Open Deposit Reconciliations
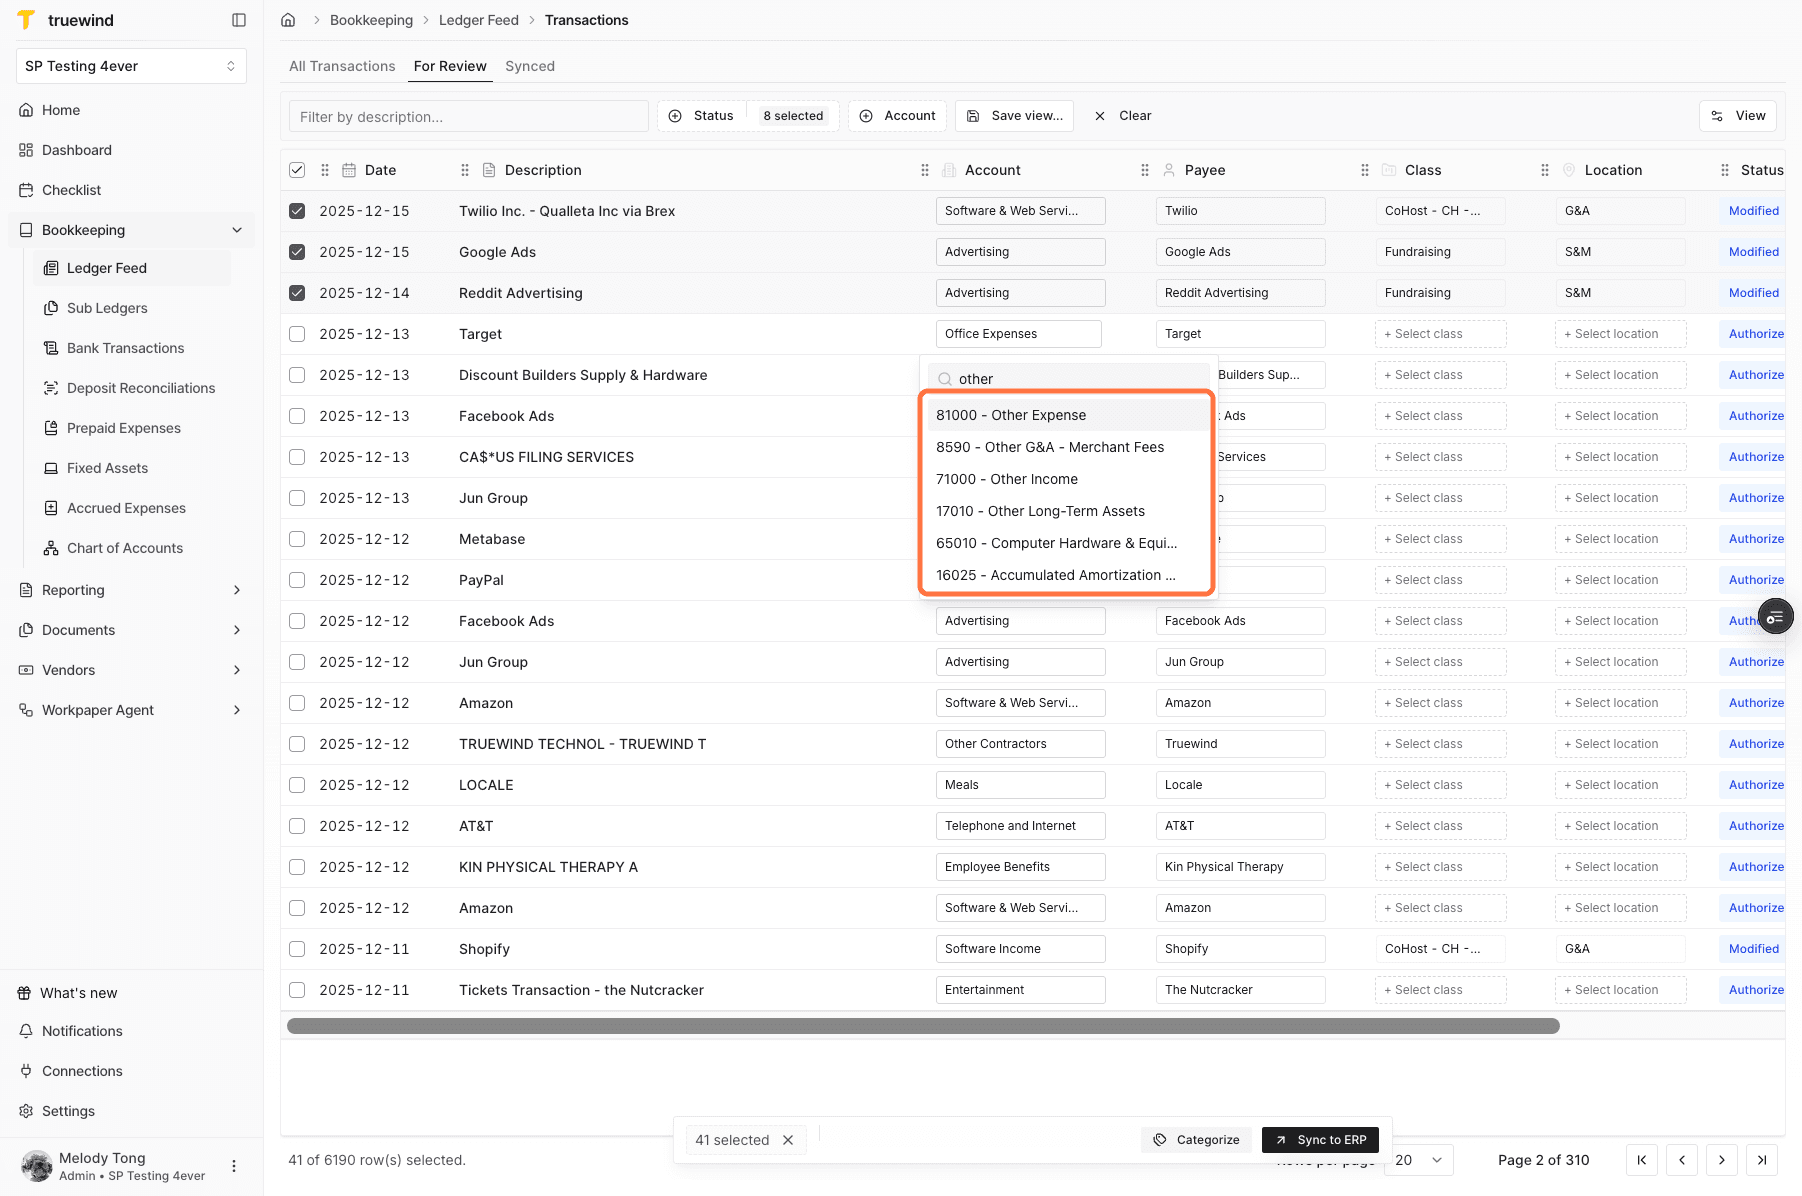 click(141, 388)
